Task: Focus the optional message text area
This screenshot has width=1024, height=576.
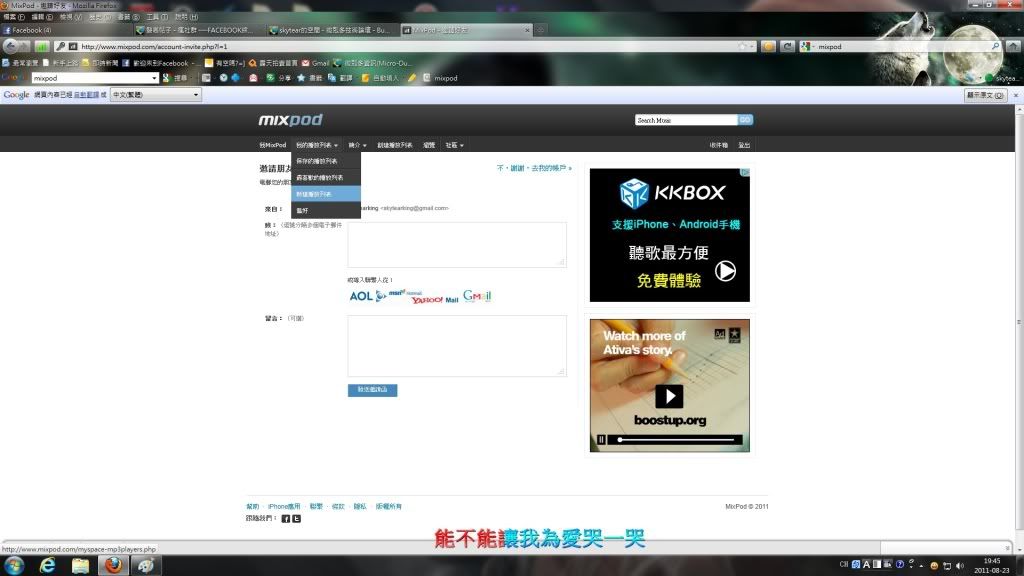Action: click(x=457, y=346)
